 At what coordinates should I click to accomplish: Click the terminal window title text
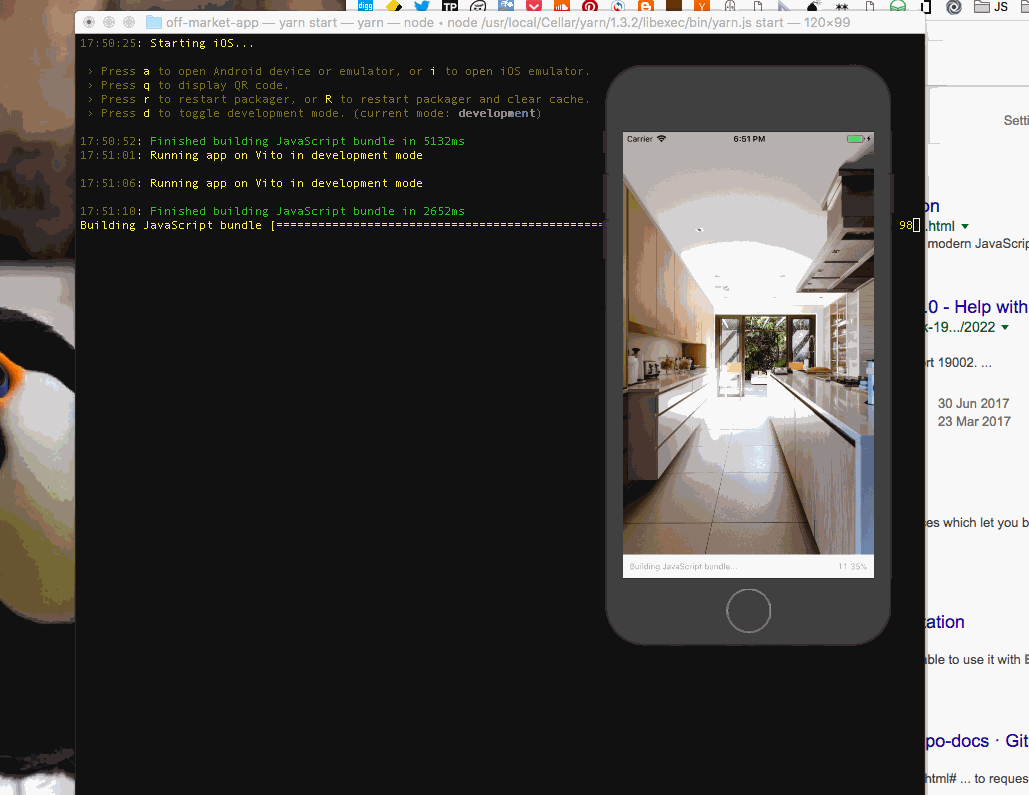click(508, 22)
